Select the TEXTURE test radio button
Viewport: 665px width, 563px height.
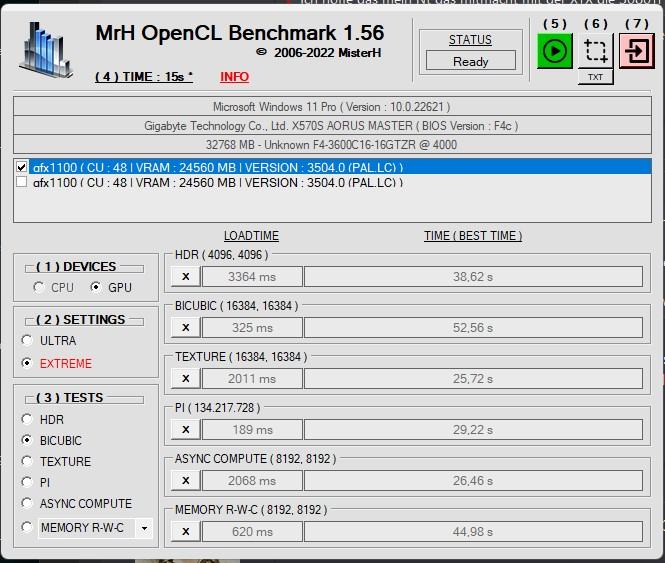point(27,461)
